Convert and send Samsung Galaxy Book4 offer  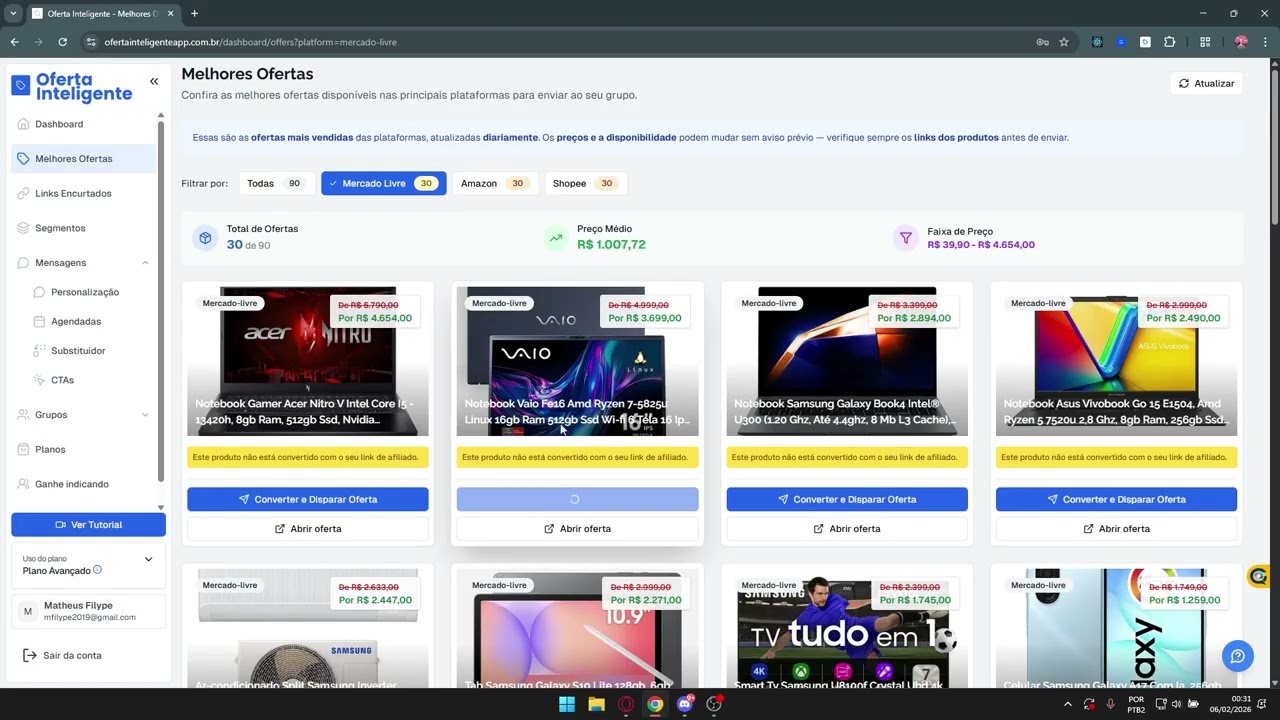[847, 499]
